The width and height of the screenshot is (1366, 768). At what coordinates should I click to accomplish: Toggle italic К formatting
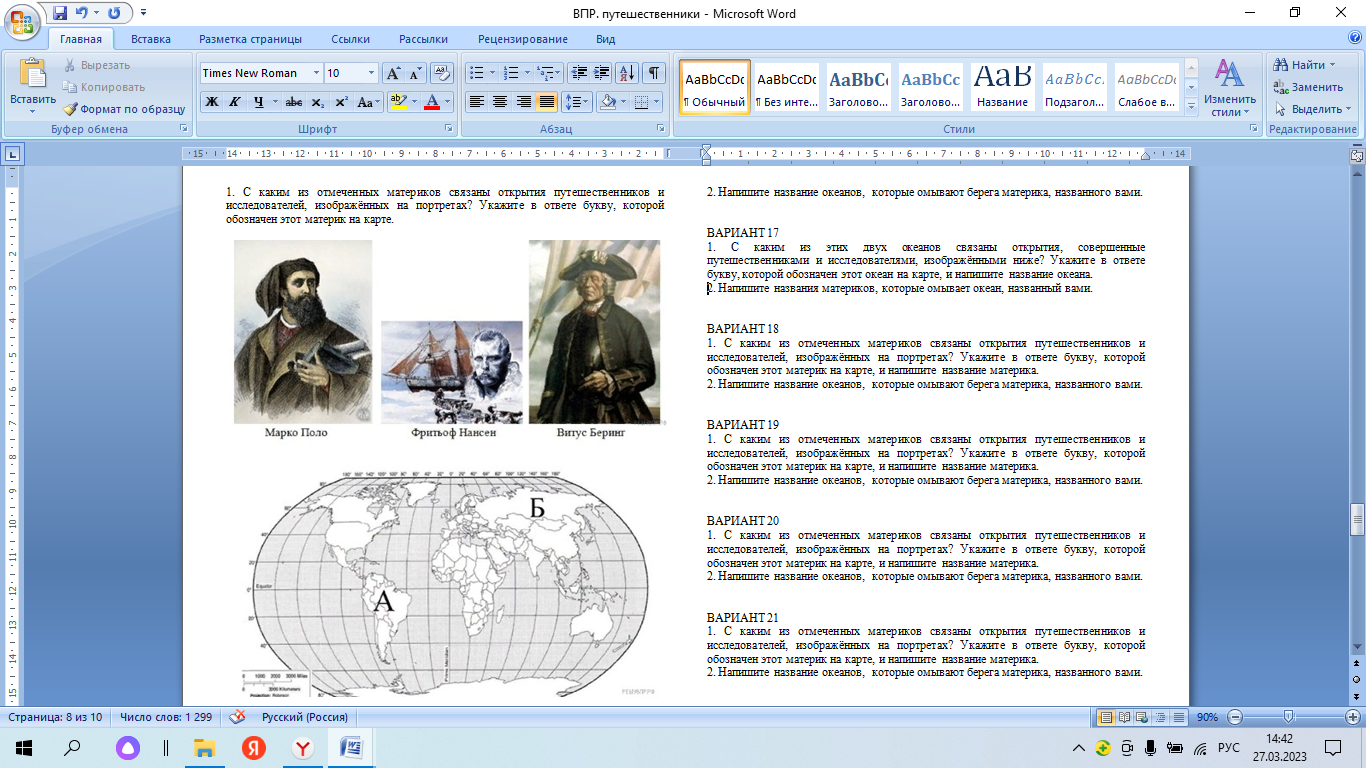(x=234, y=102)
